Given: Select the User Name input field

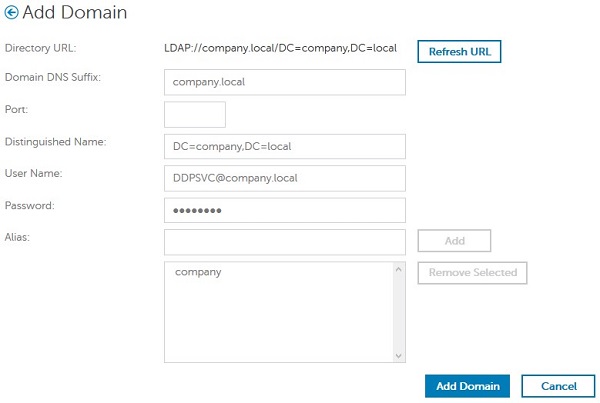Looking at the screenshot, I should 284,178.
